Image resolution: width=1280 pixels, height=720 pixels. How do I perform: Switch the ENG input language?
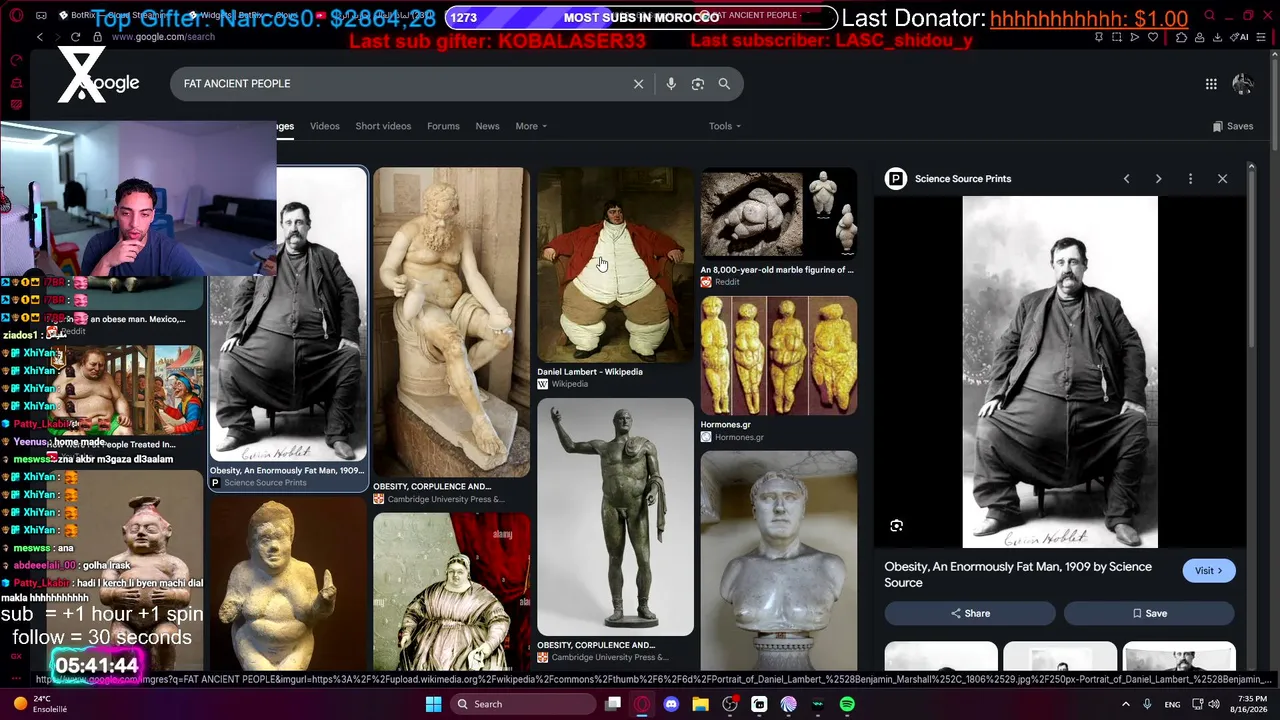pyautogui.click(x=1172, y=704)
